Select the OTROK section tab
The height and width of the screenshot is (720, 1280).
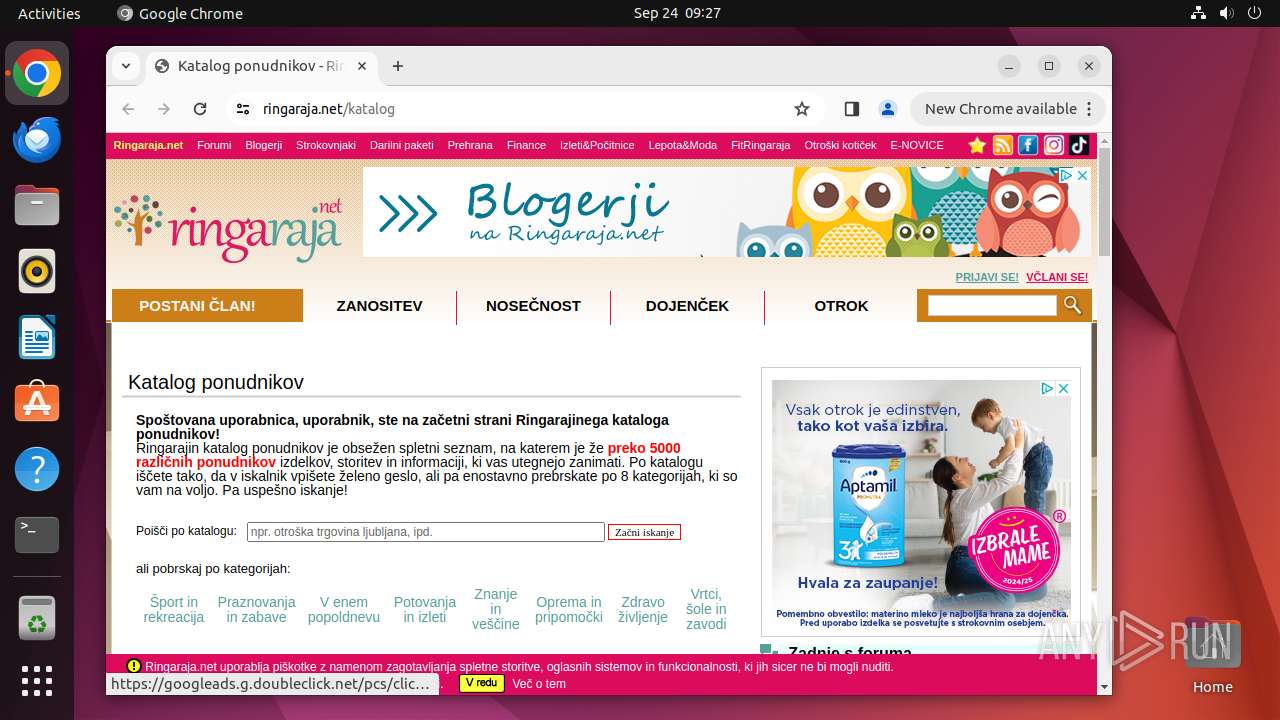(x=841, y=306)
